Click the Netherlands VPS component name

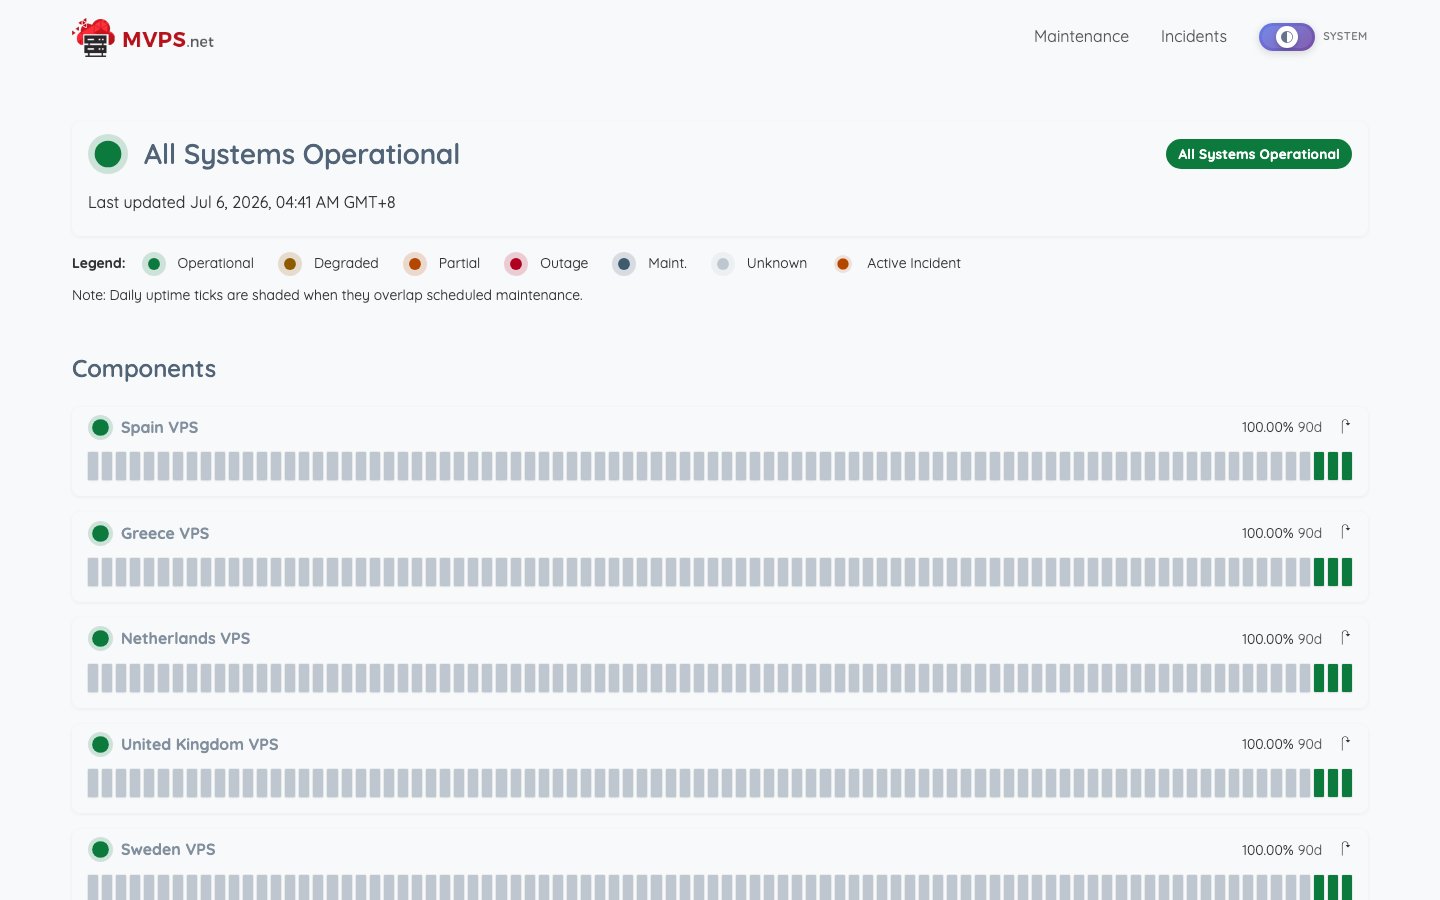tap(185, 638)
